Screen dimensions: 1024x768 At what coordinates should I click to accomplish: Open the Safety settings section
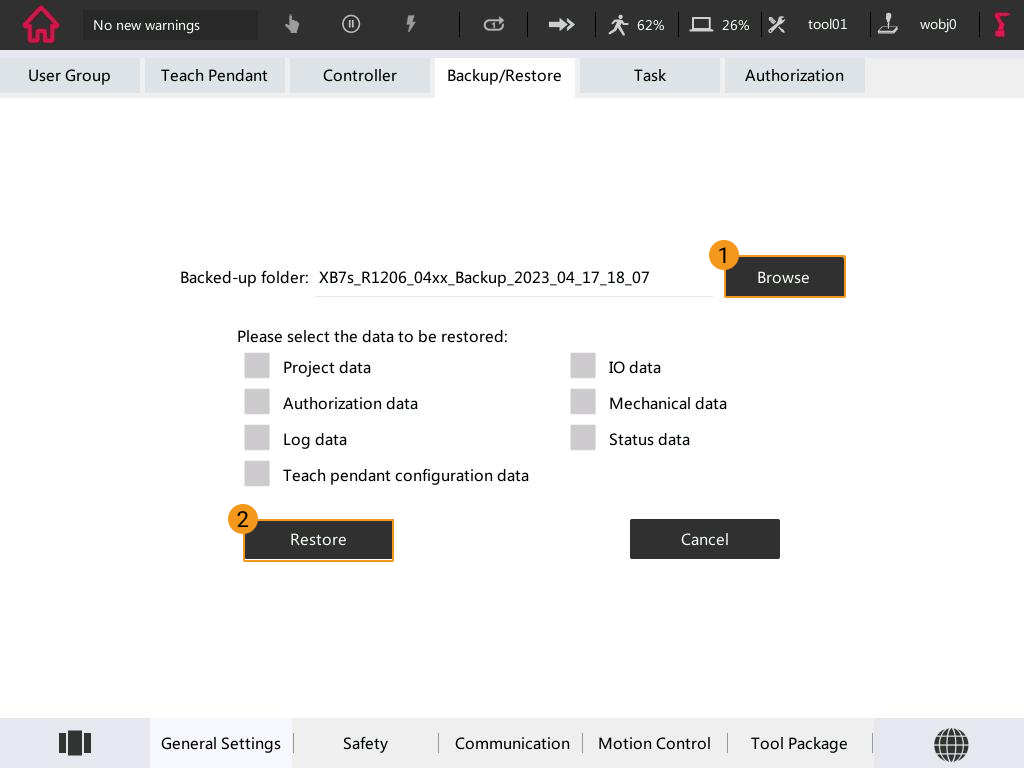point(365,743)
